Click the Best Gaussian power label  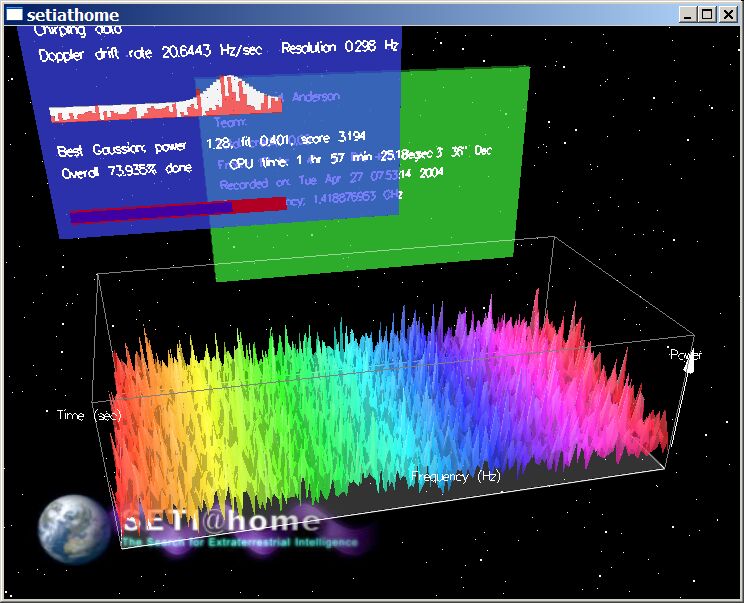[x=121, y=149]
